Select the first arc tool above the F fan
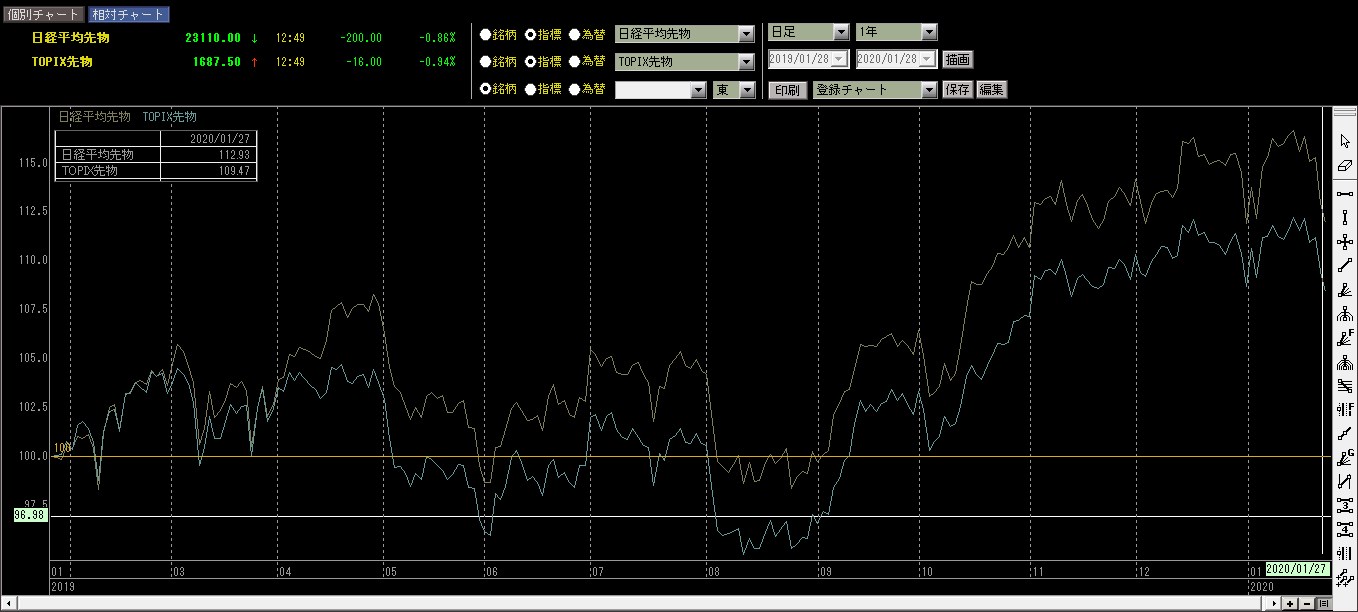Viewport: 1358px width, 612px height. coord(1345,313)
